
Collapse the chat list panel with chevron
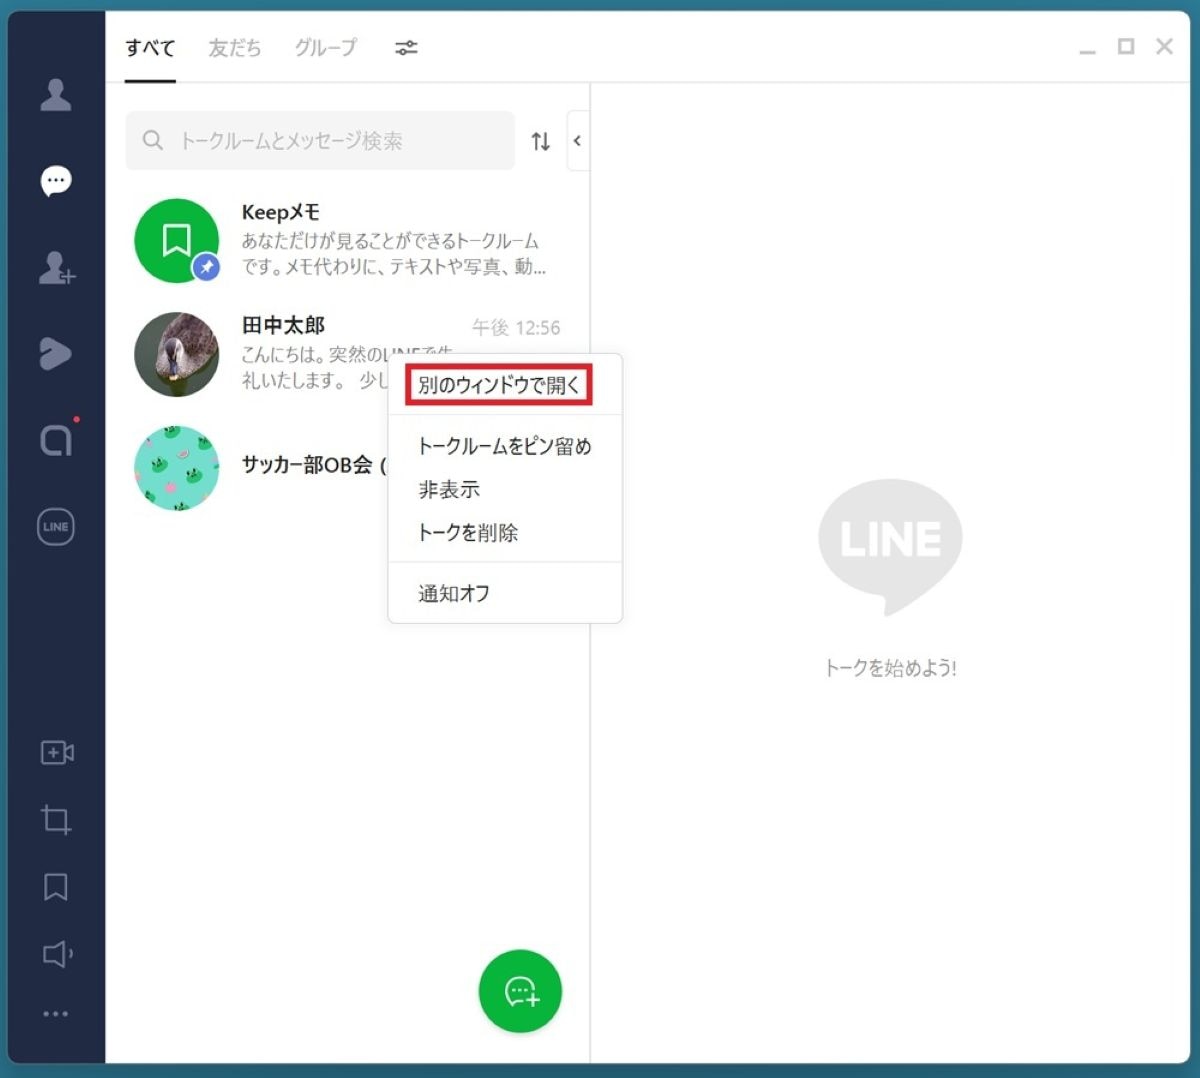(577, 141)
